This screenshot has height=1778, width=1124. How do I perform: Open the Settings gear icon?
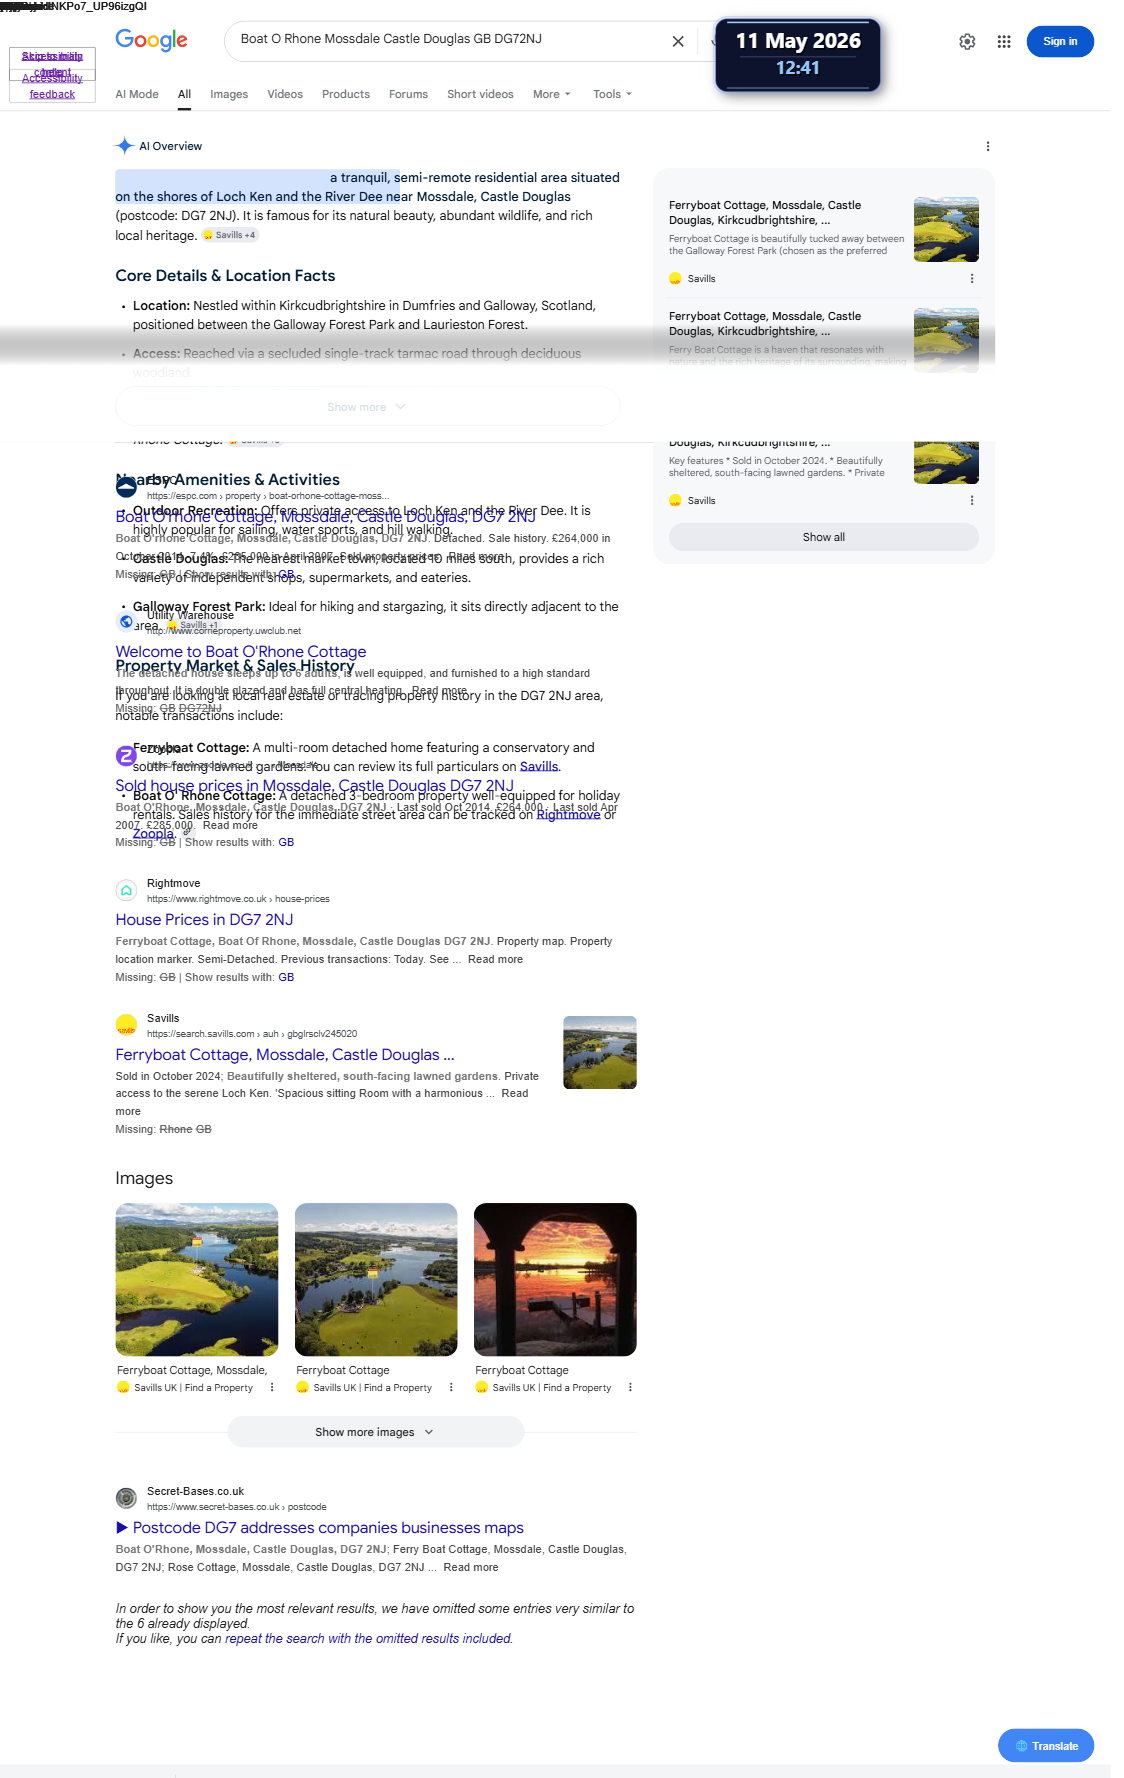967,41
